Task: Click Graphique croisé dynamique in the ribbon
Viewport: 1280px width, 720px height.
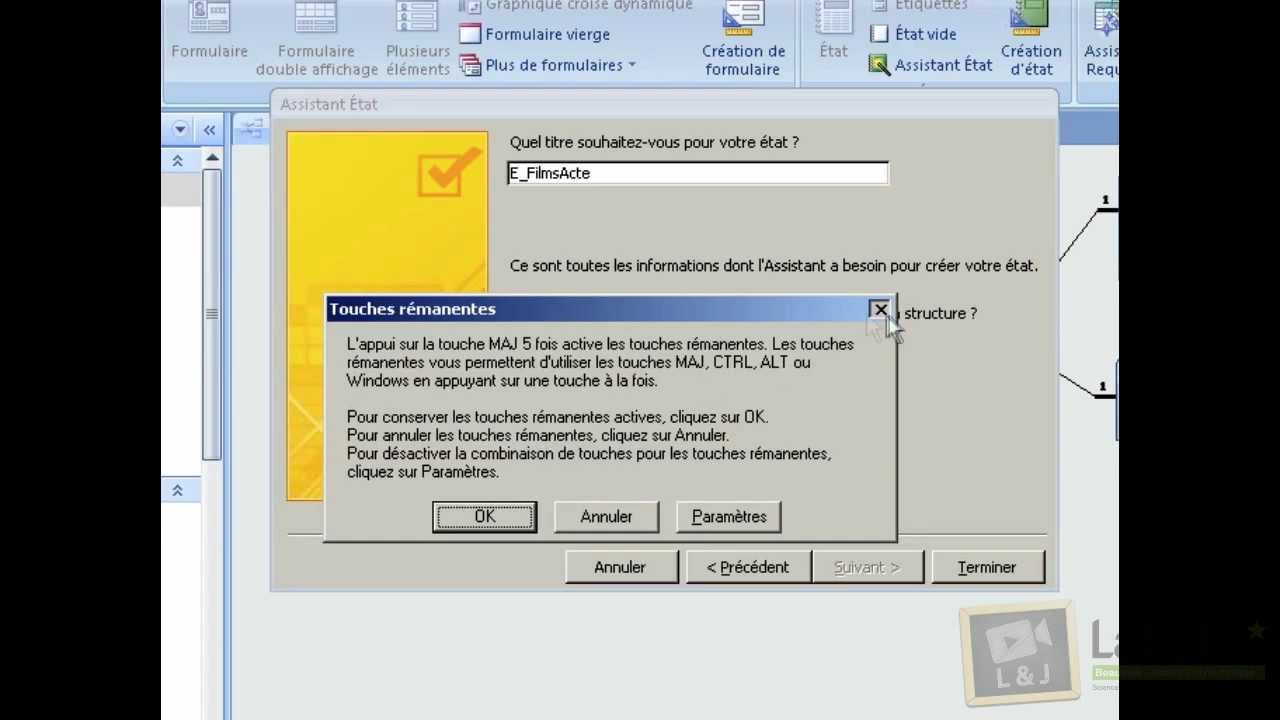Action: (577, 6)
